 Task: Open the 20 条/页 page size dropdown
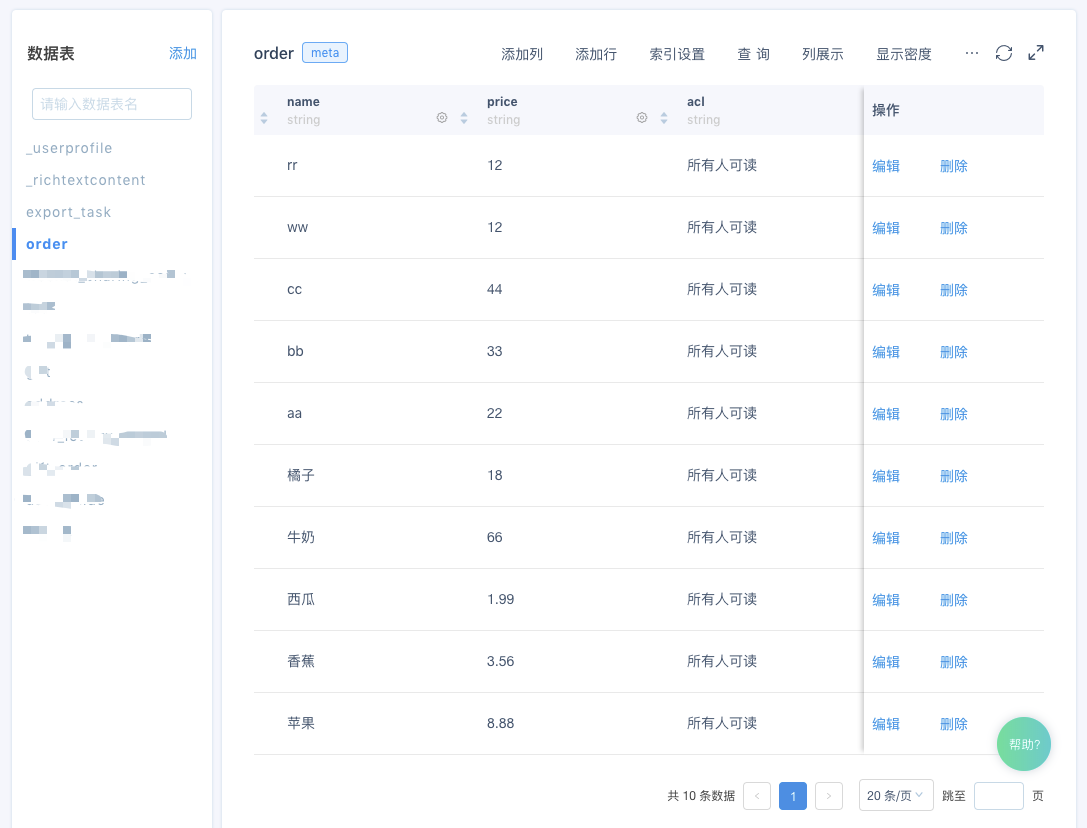(x=895, y=795)
